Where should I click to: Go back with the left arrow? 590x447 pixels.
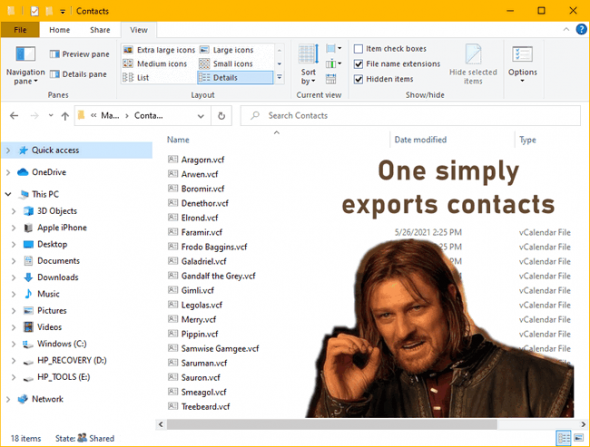tap(14, 116)
